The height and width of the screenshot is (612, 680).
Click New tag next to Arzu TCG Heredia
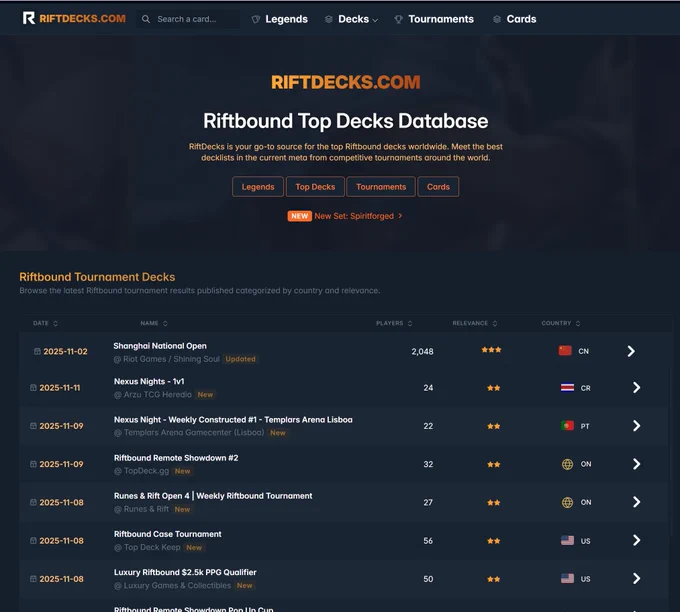tap(205, 395)
